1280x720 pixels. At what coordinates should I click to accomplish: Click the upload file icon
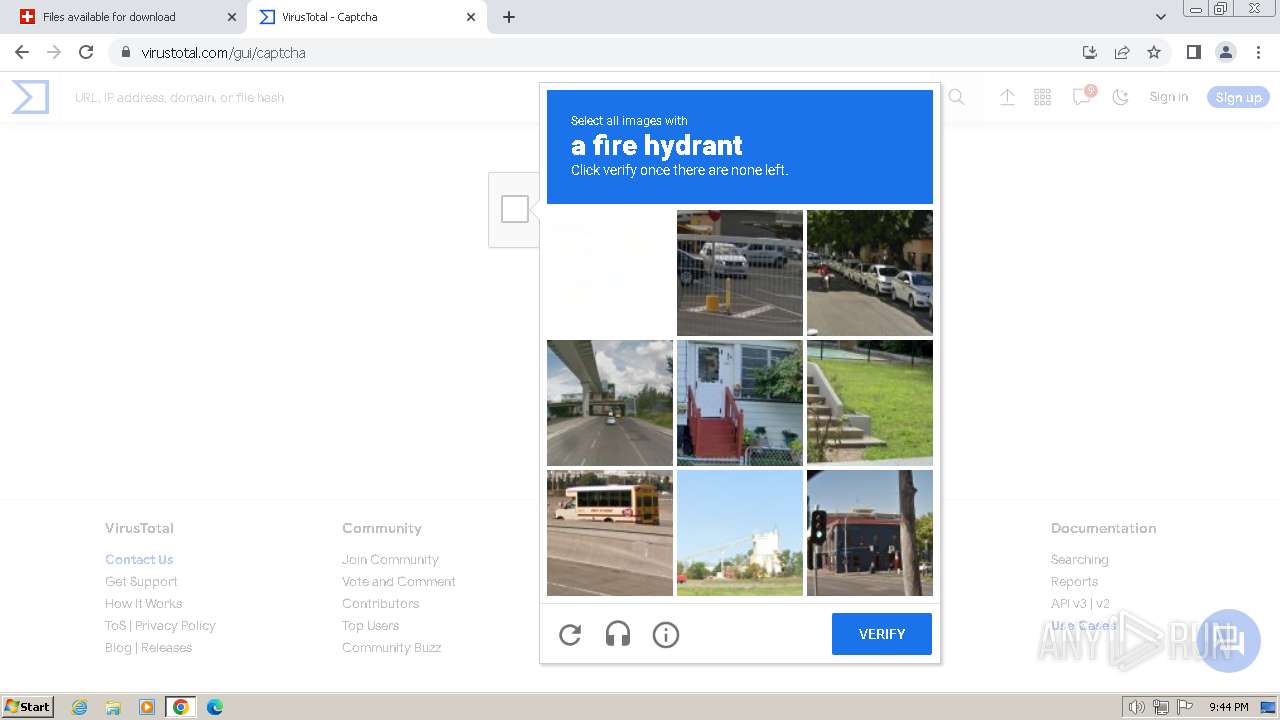pyautogui.click(x=1007, y=97)
